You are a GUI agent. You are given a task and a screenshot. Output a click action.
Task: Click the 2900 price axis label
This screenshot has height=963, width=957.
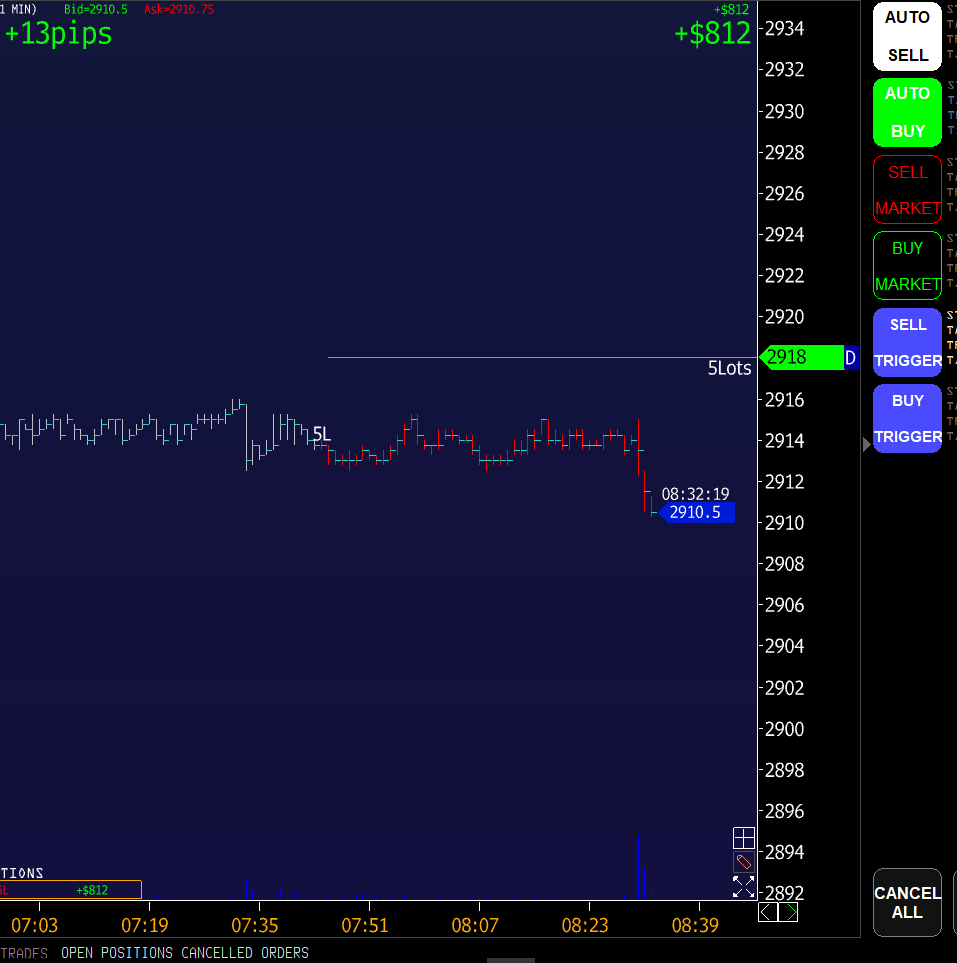click(x=784, y=730)
